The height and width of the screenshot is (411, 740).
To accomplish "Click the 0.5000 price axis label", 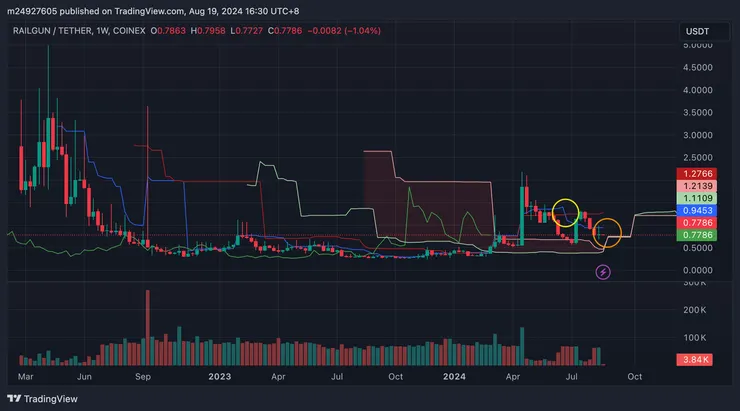I will pyautogui.click(x=698, y=248).
